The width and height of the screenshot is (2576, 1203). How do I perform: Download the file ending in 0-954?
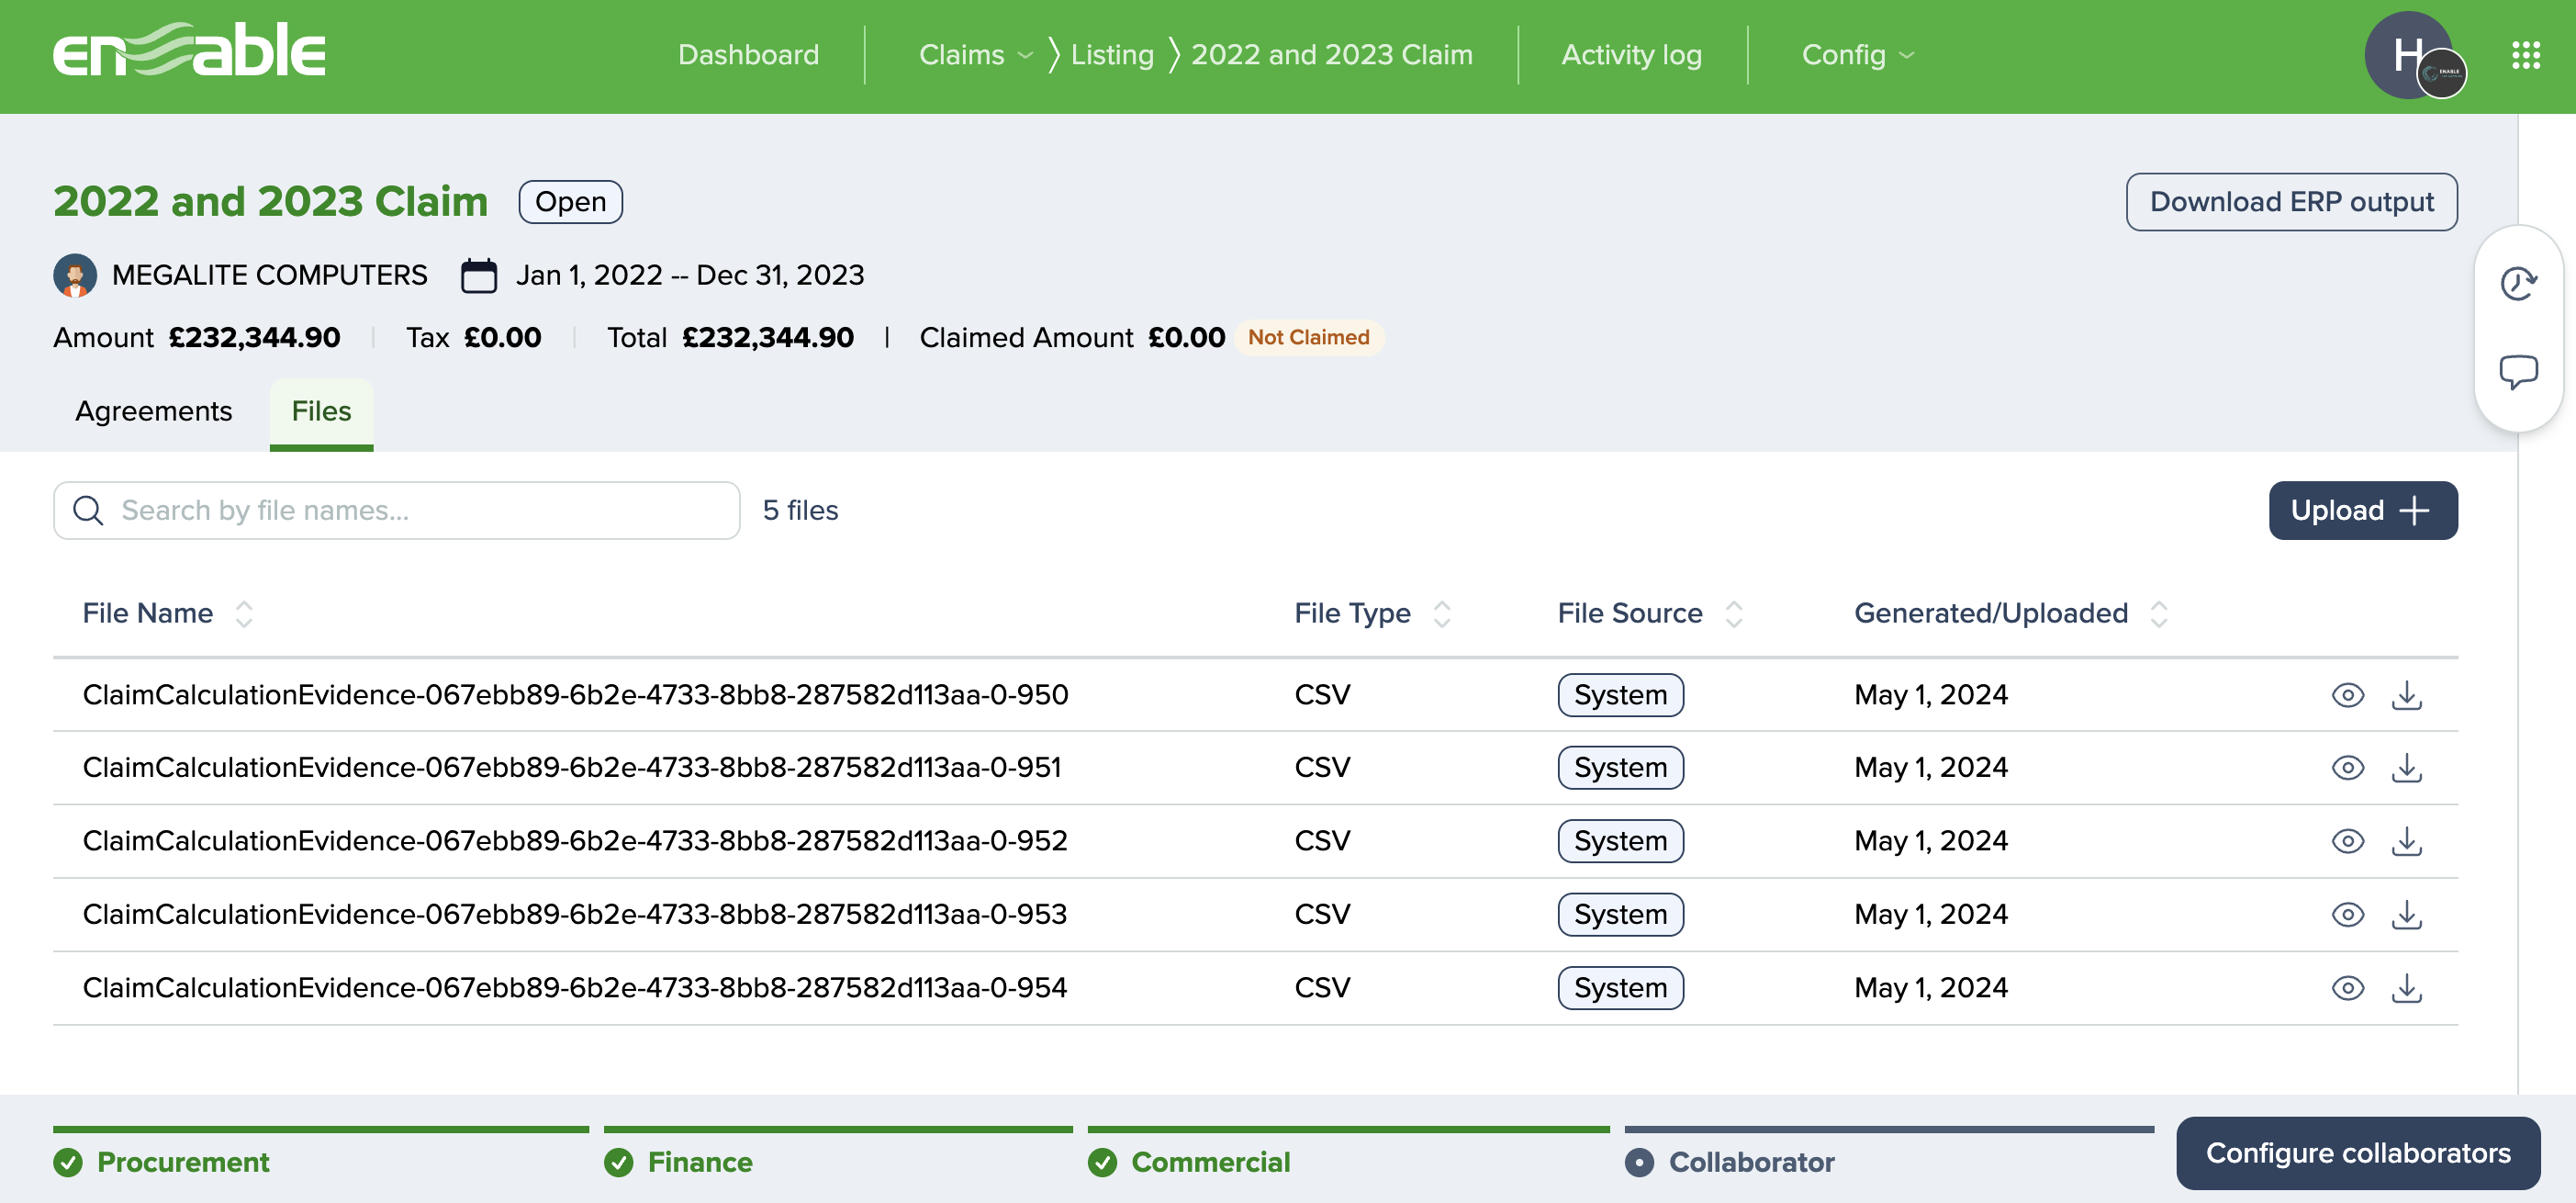coord(2406,988)
